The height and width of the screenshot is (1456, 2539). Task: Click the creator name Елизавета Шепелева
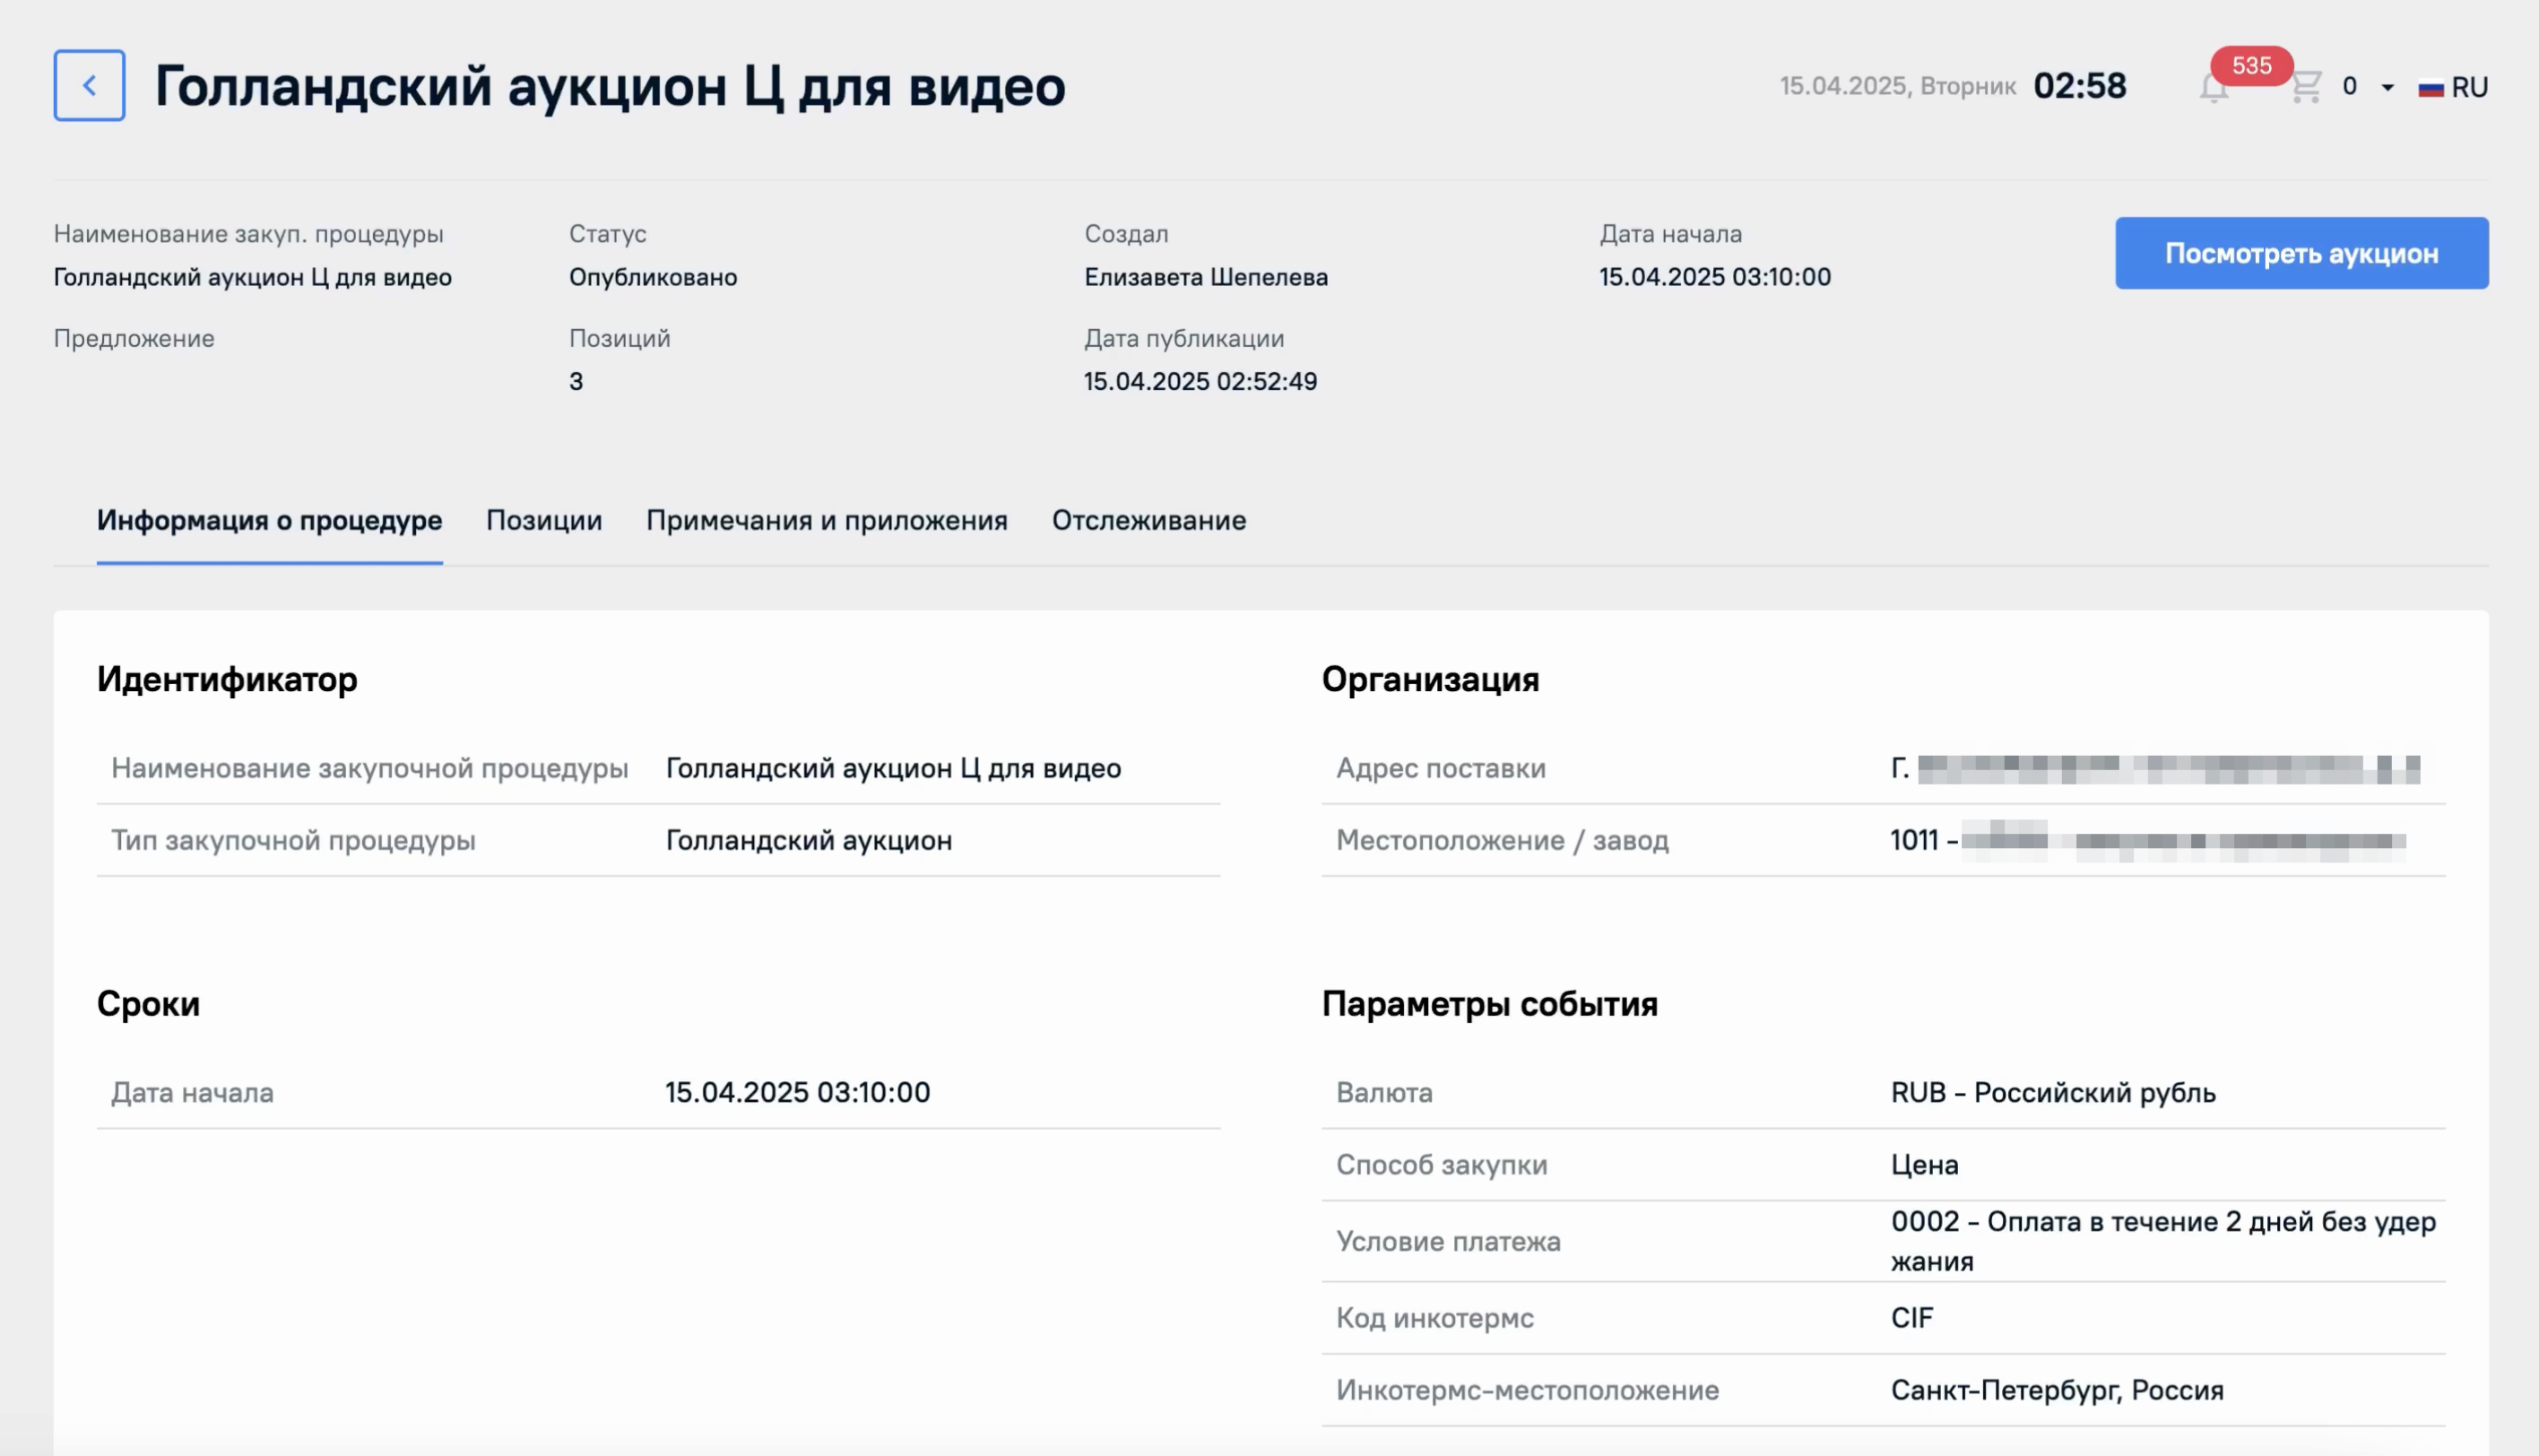coord(1205,277)
